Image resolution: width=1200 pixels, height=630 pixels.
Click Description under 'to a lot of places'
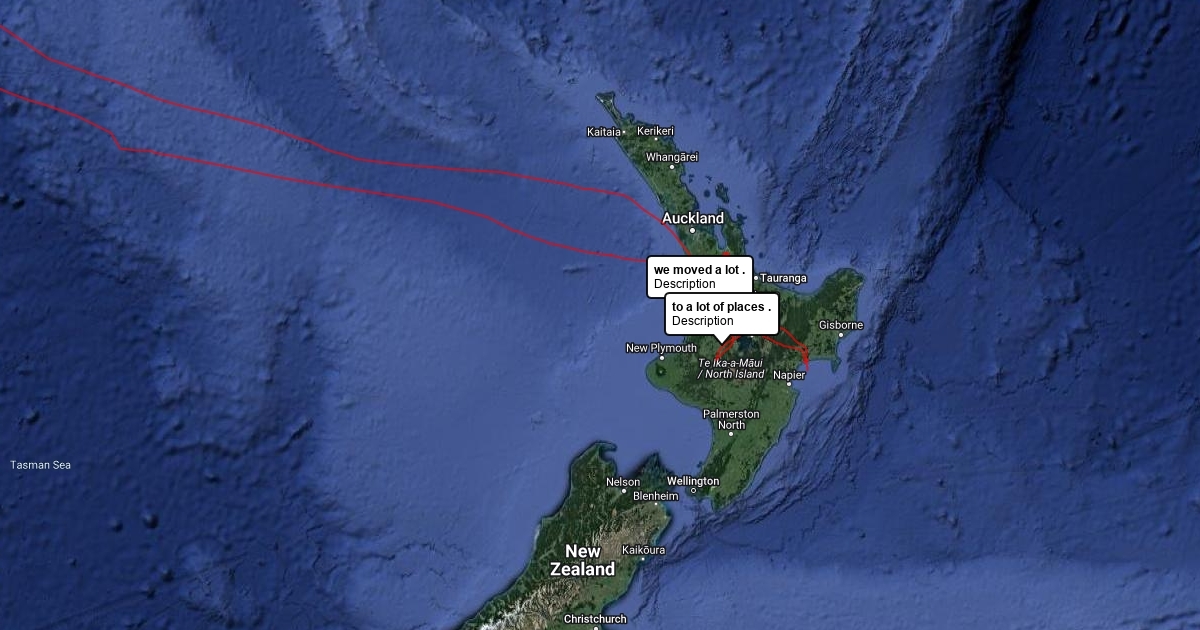point(703,321)
